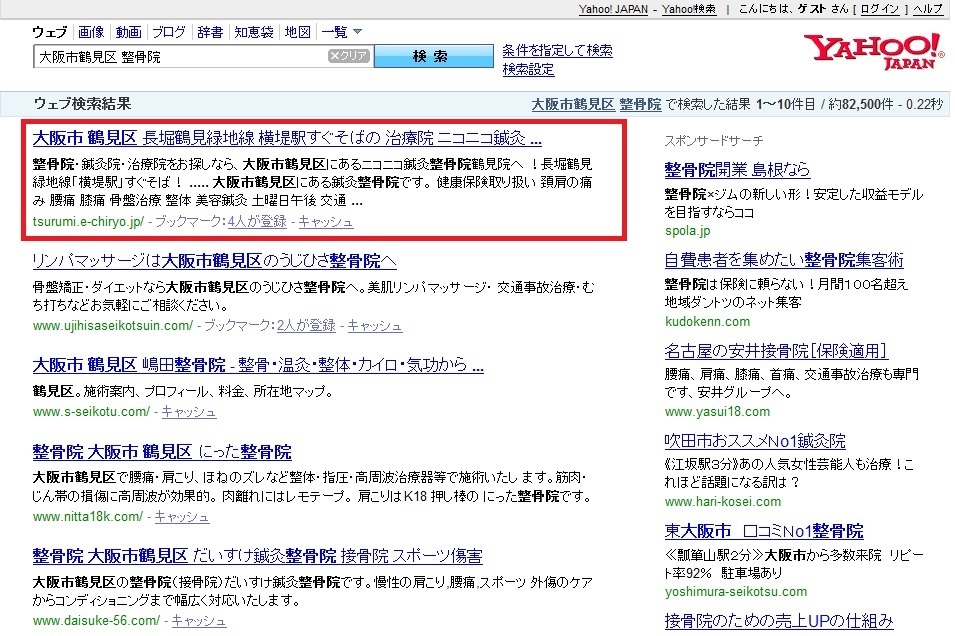Open the 辞書 search tab
Screen dimensions: 955x636
point(210,32)
